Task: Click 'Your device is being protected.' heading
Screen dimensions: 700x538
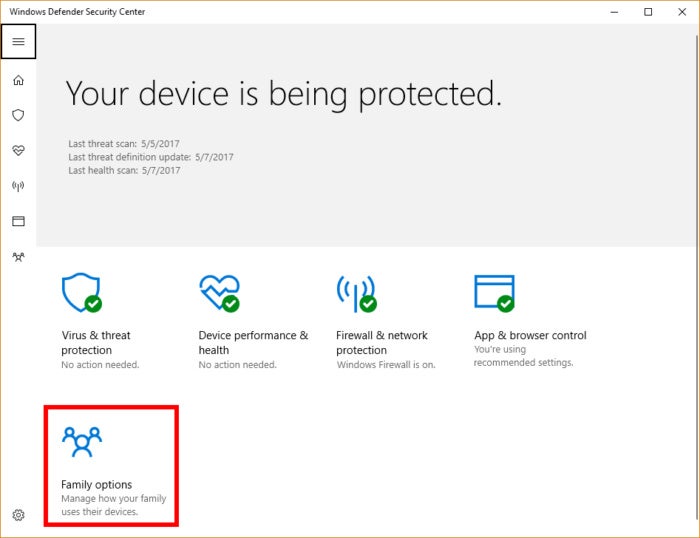Action: click(x=284, y=94)
